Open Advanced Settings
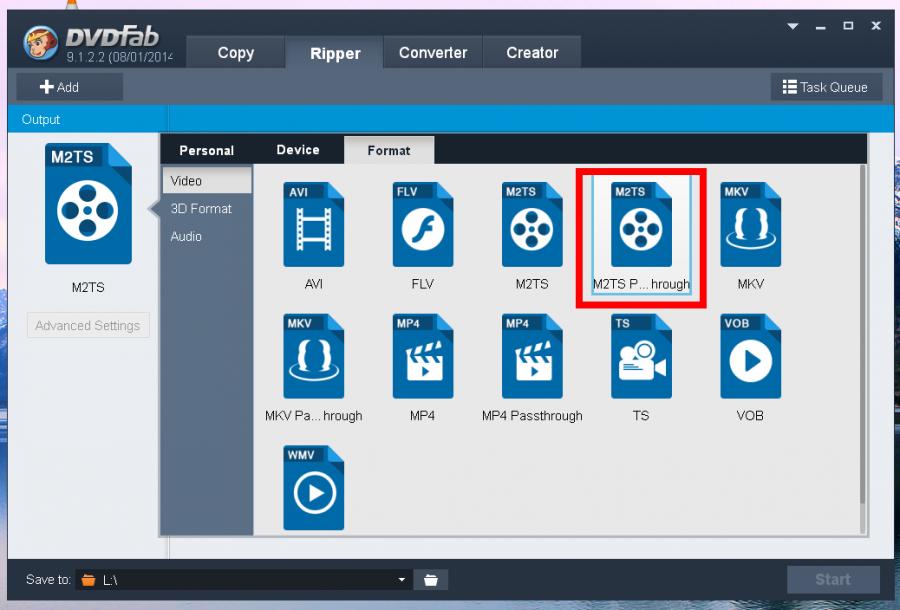The width and height of the screenshot is (900, 610). tap(88, 325)
